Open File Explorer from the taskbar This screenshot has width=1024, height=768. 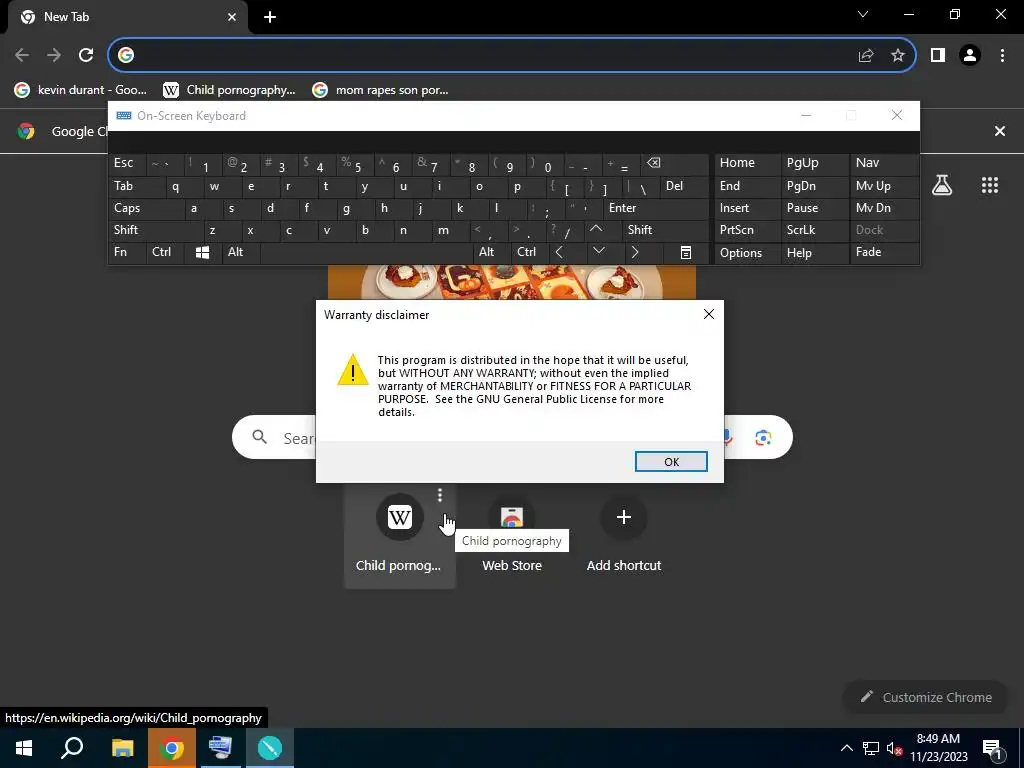click(122, 748)
